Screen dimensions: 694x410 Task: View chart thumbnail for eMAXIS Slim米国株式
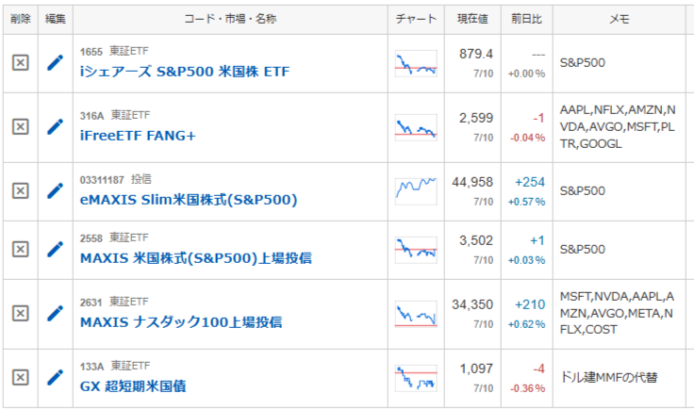tap(416, 191)
